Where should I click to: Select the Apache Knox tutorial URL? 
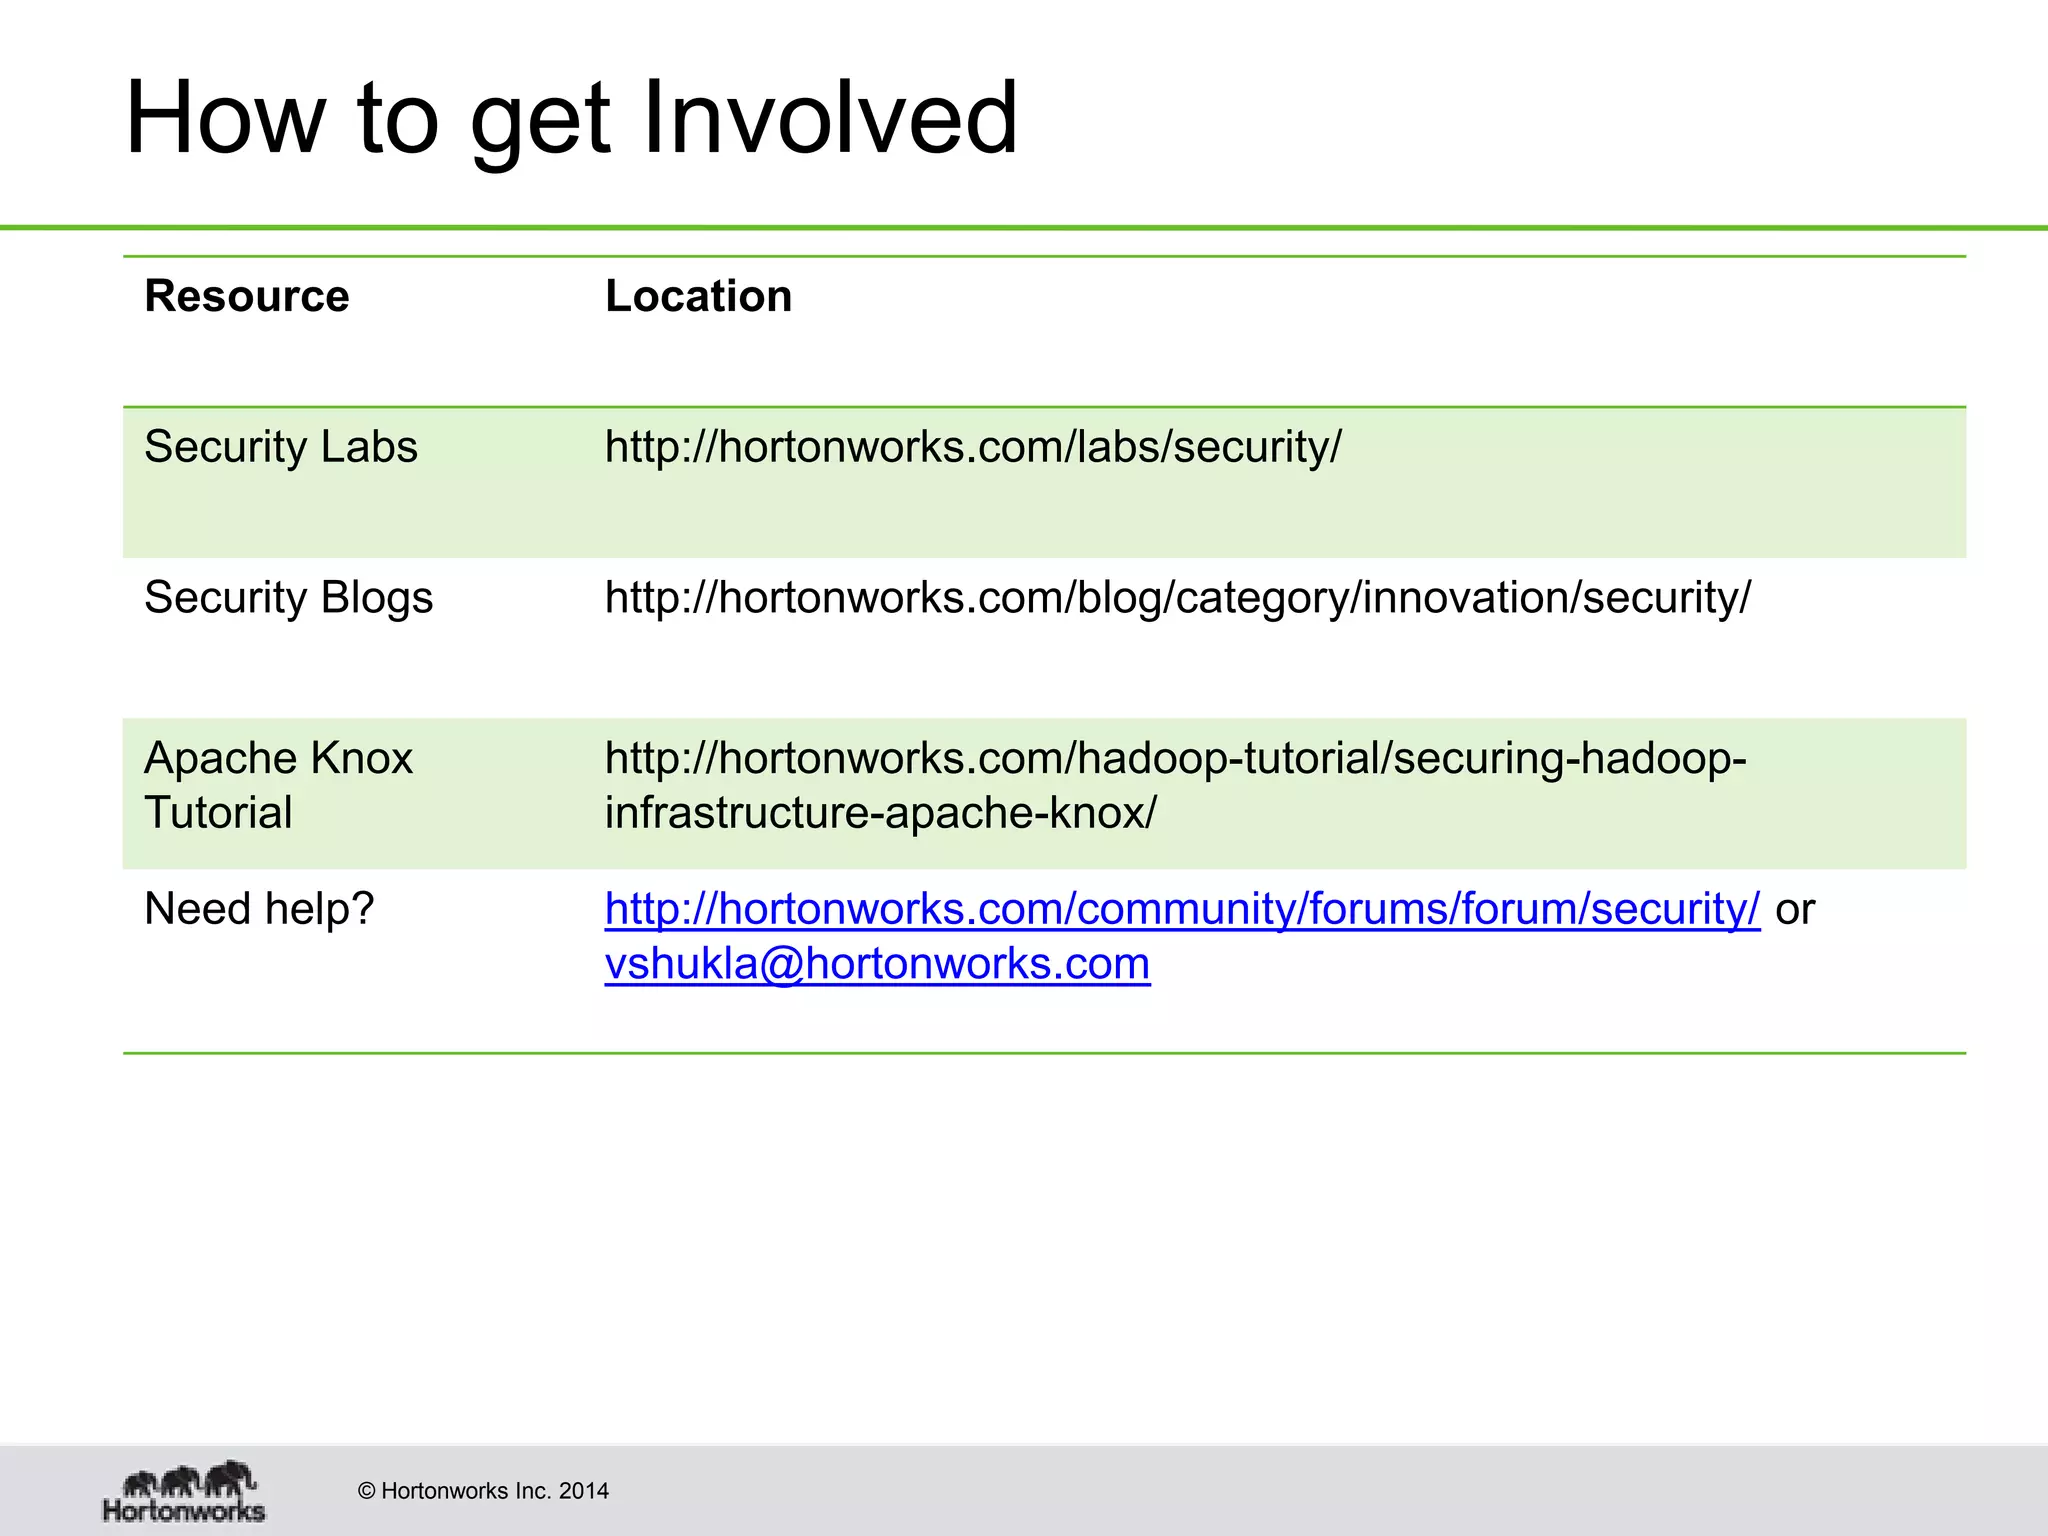coord(1176,786)
